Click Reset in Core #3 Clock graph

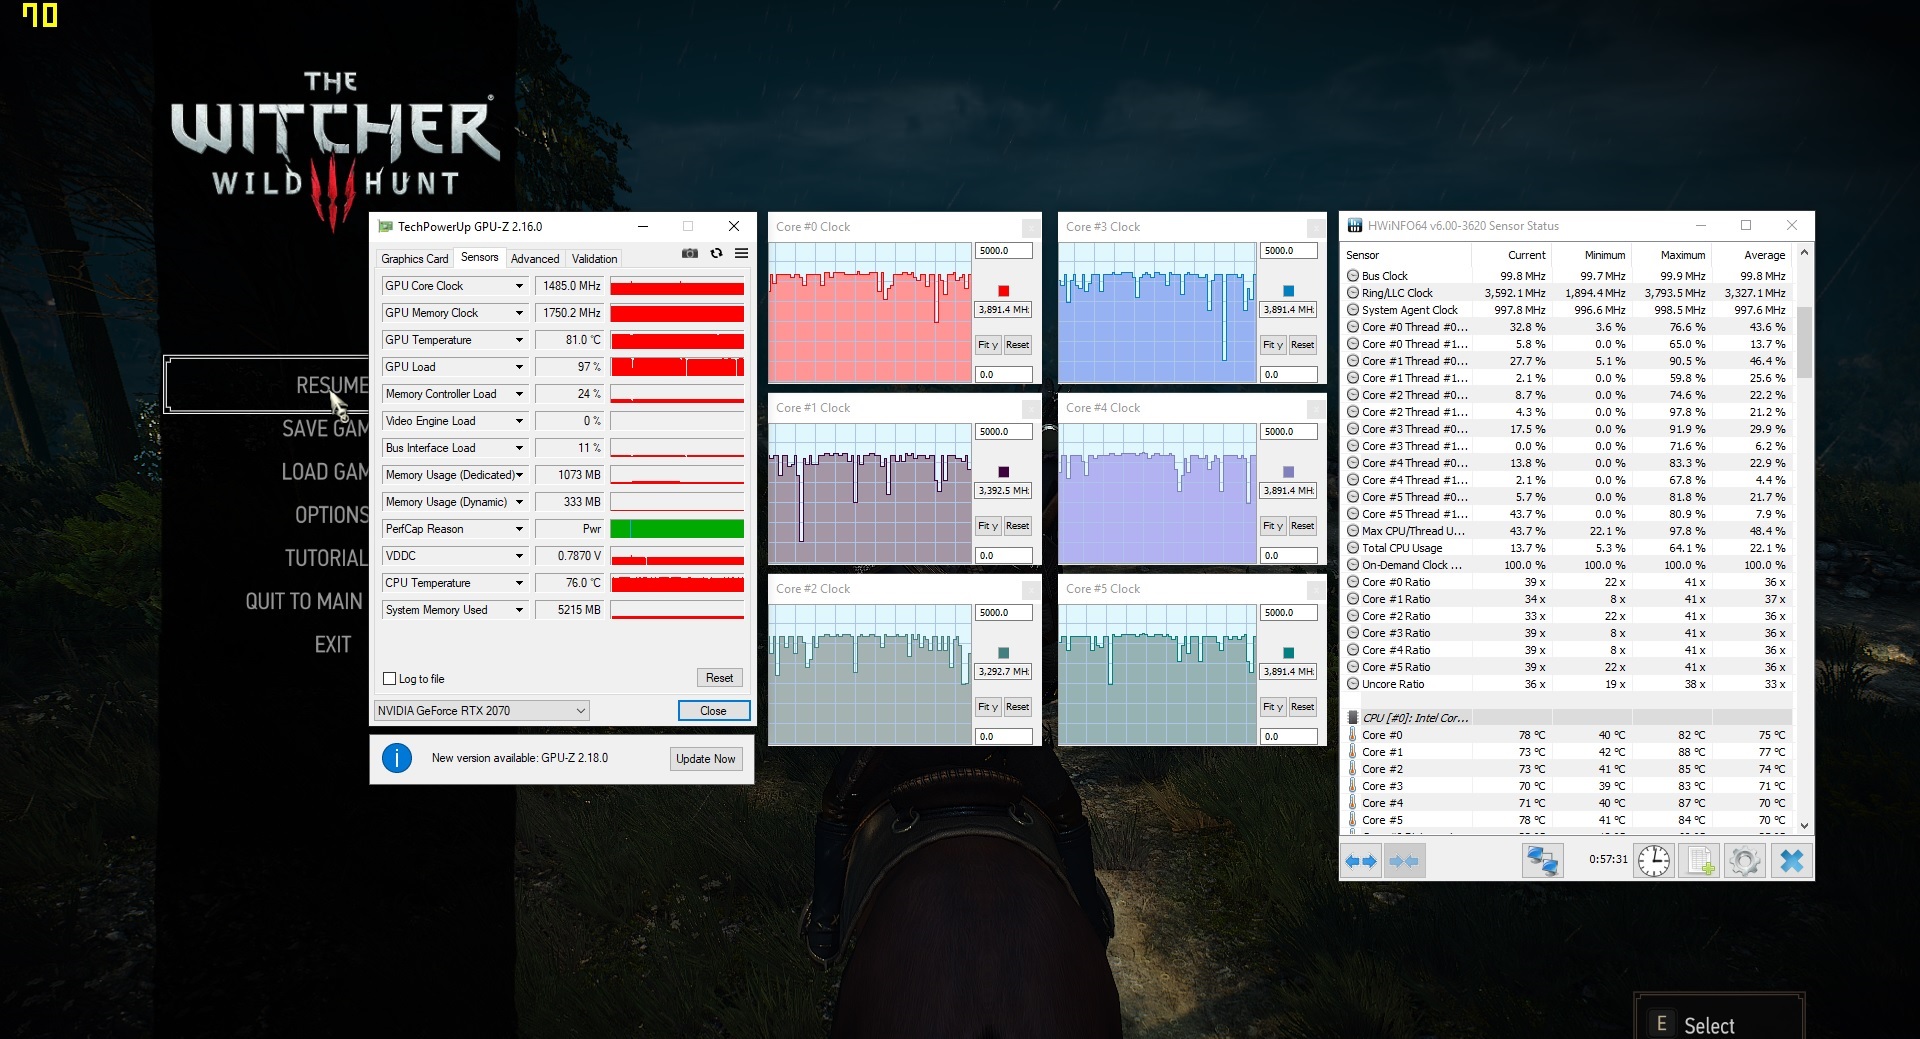[1302, 345]
